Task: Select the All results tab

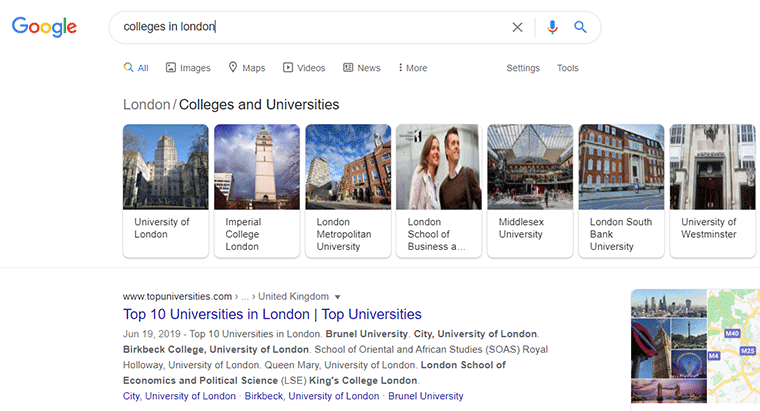Action: 136,68
